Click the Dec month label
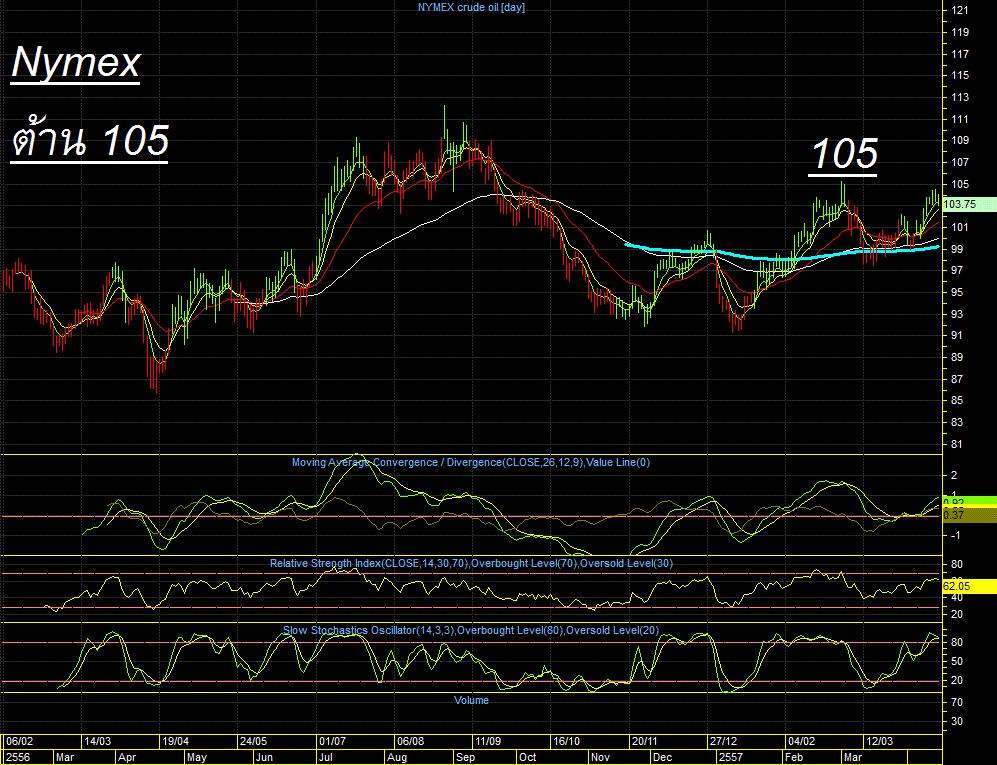This screenshot has height=765, width=997. [x=663, y=757]
